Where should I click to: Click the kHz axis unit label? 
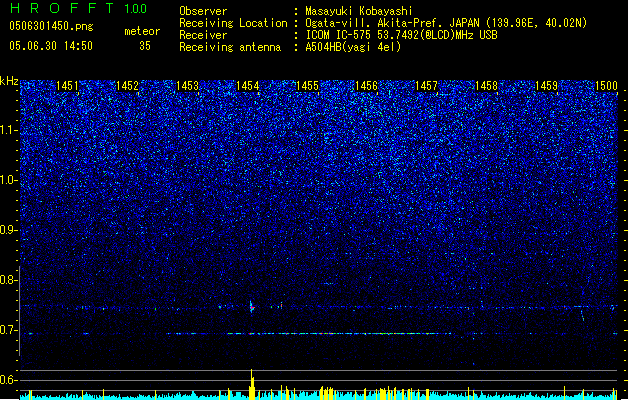[x=9, y=81]
